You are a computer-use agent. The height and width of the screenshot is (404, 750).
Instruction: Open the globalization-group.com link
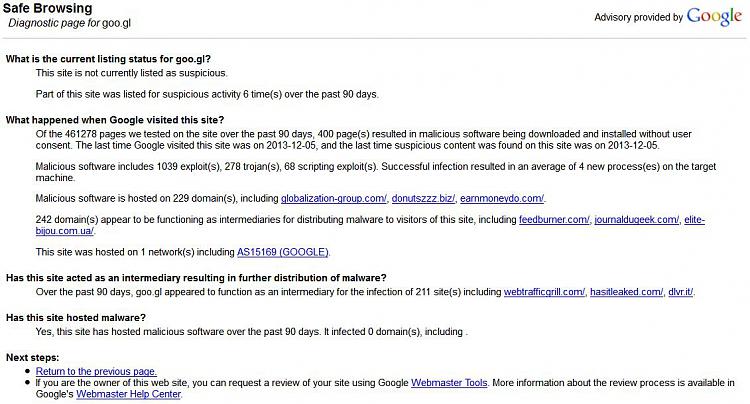[333, 198]
